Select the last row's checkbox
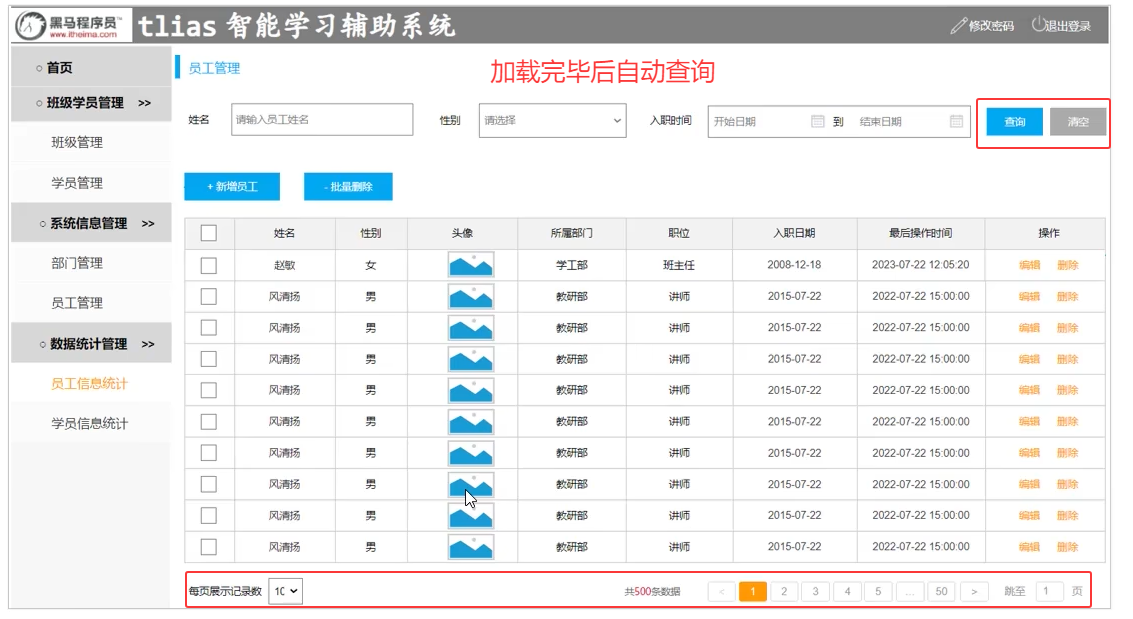This screenshot has height=619, width=1133. click(209, 547)
